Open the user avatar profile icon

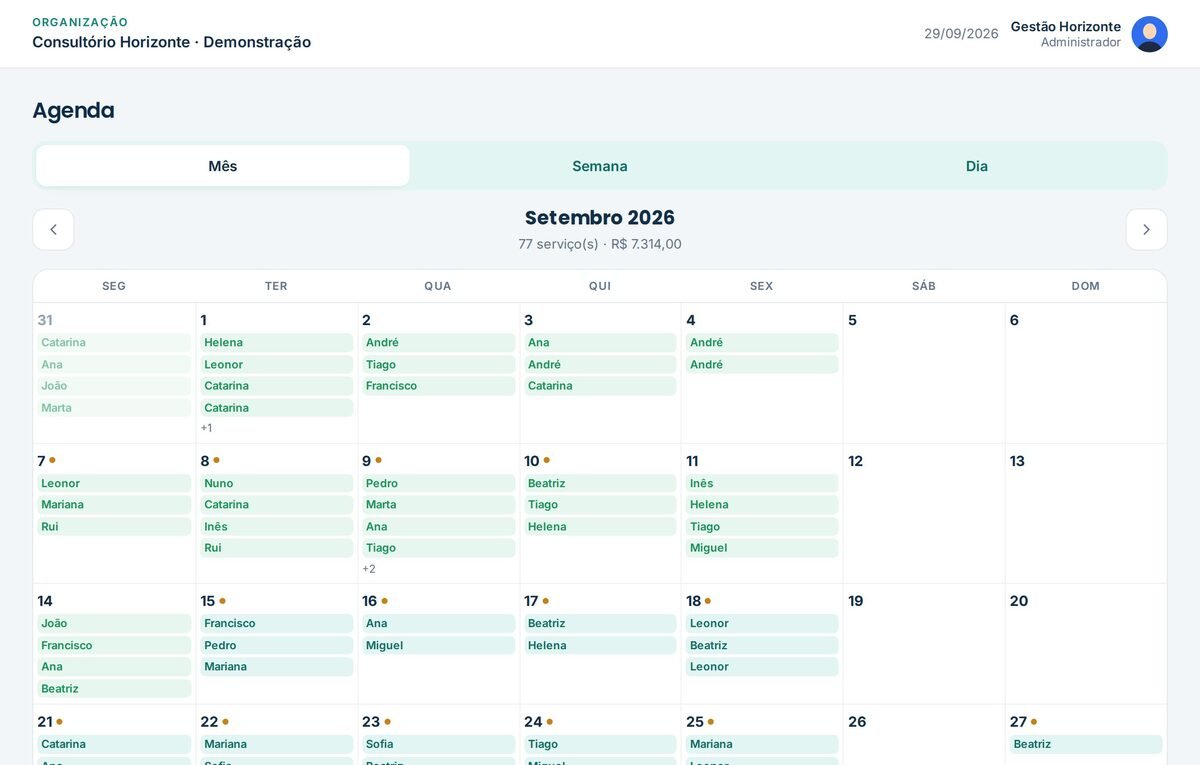click(1149, 34)
